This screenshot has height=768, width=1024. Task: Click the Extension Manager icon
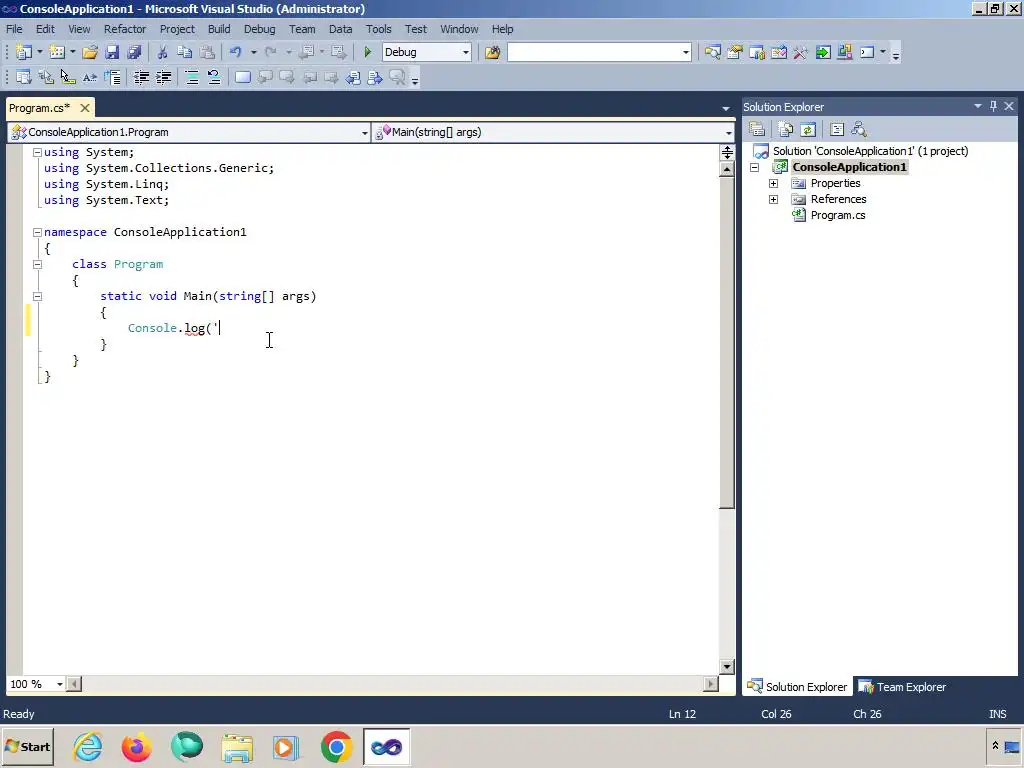845,52
